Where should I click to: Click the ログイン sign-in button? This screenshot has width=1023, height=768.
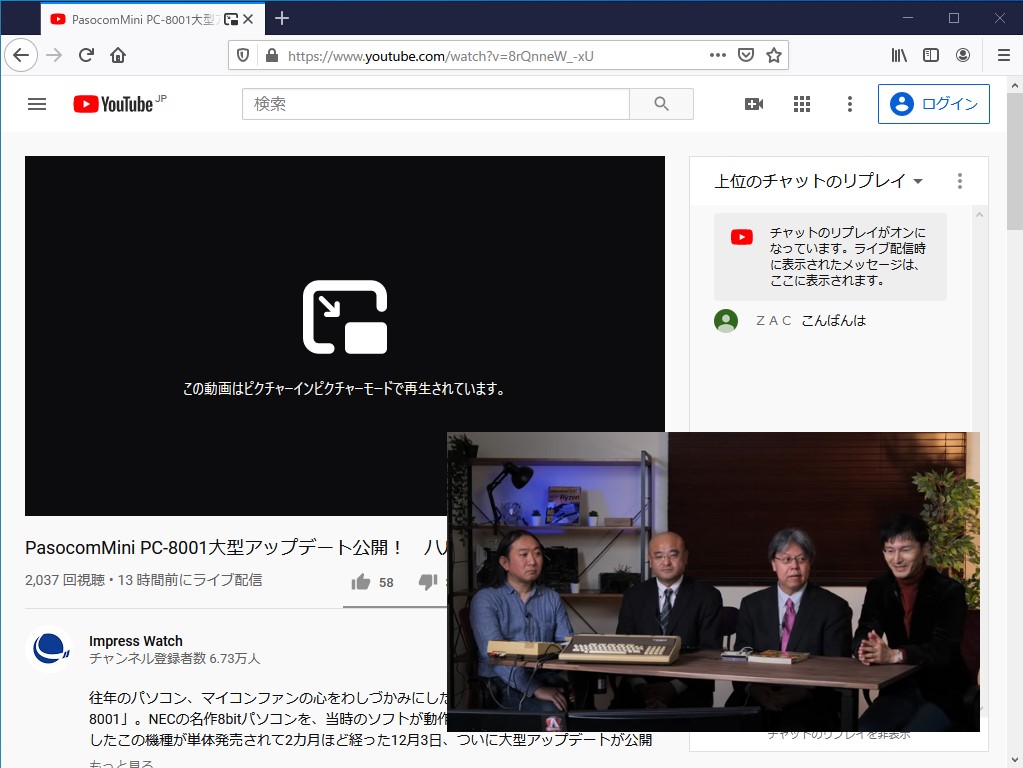(x=933, y=103)
